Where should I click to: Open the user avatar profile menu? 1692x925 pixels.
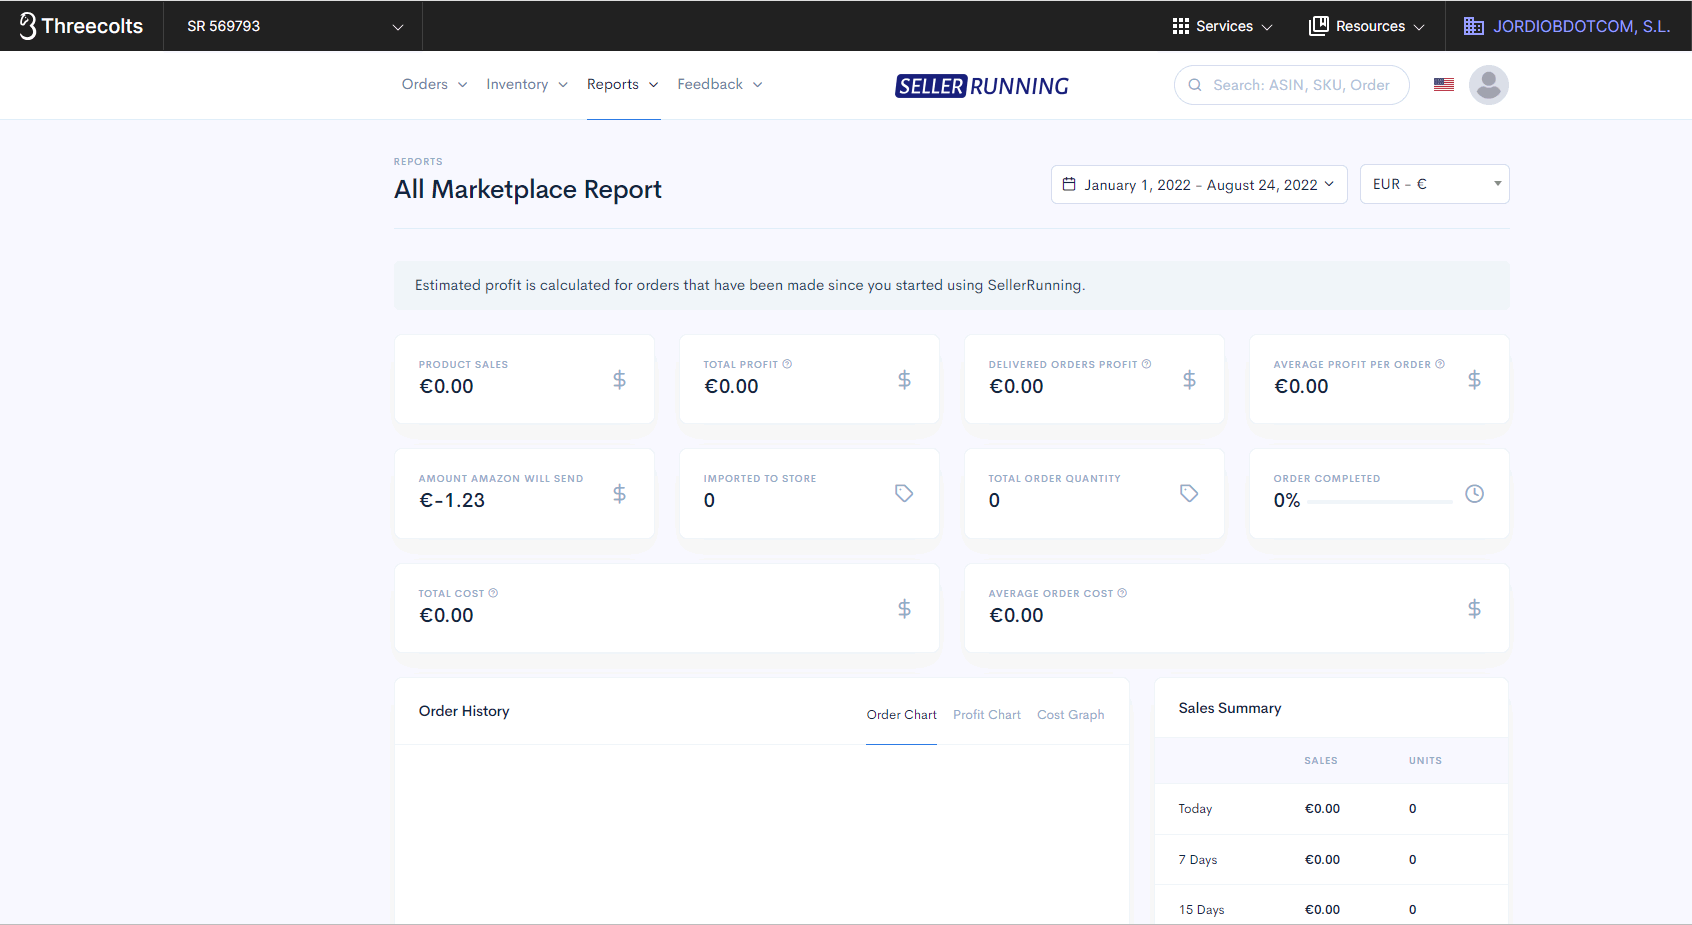tap(1488, 85)
